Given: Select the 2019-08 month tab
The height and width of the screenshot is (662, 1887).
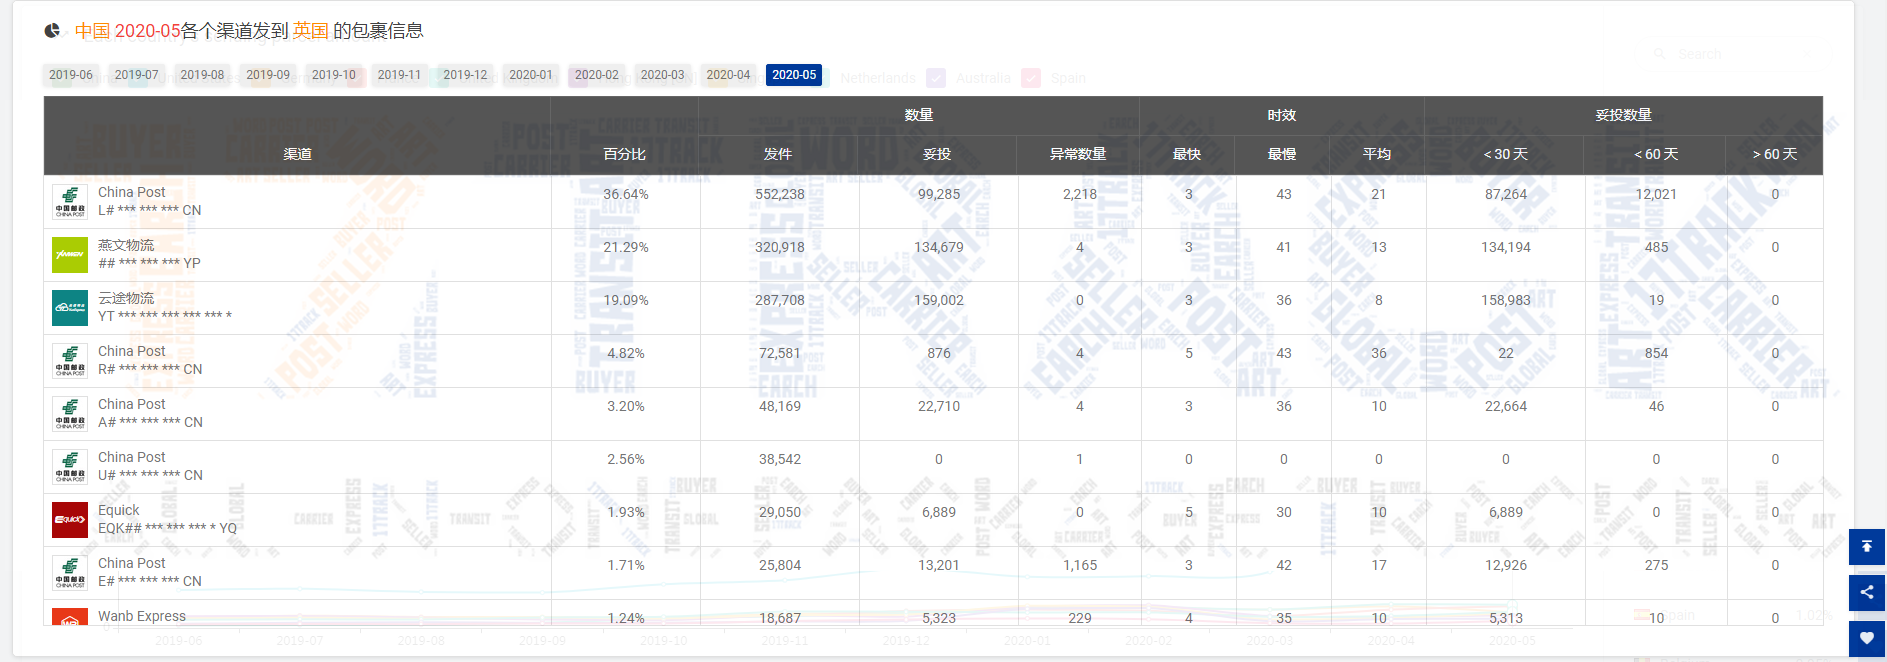Looking at the screenshot, I should [202, 75].
